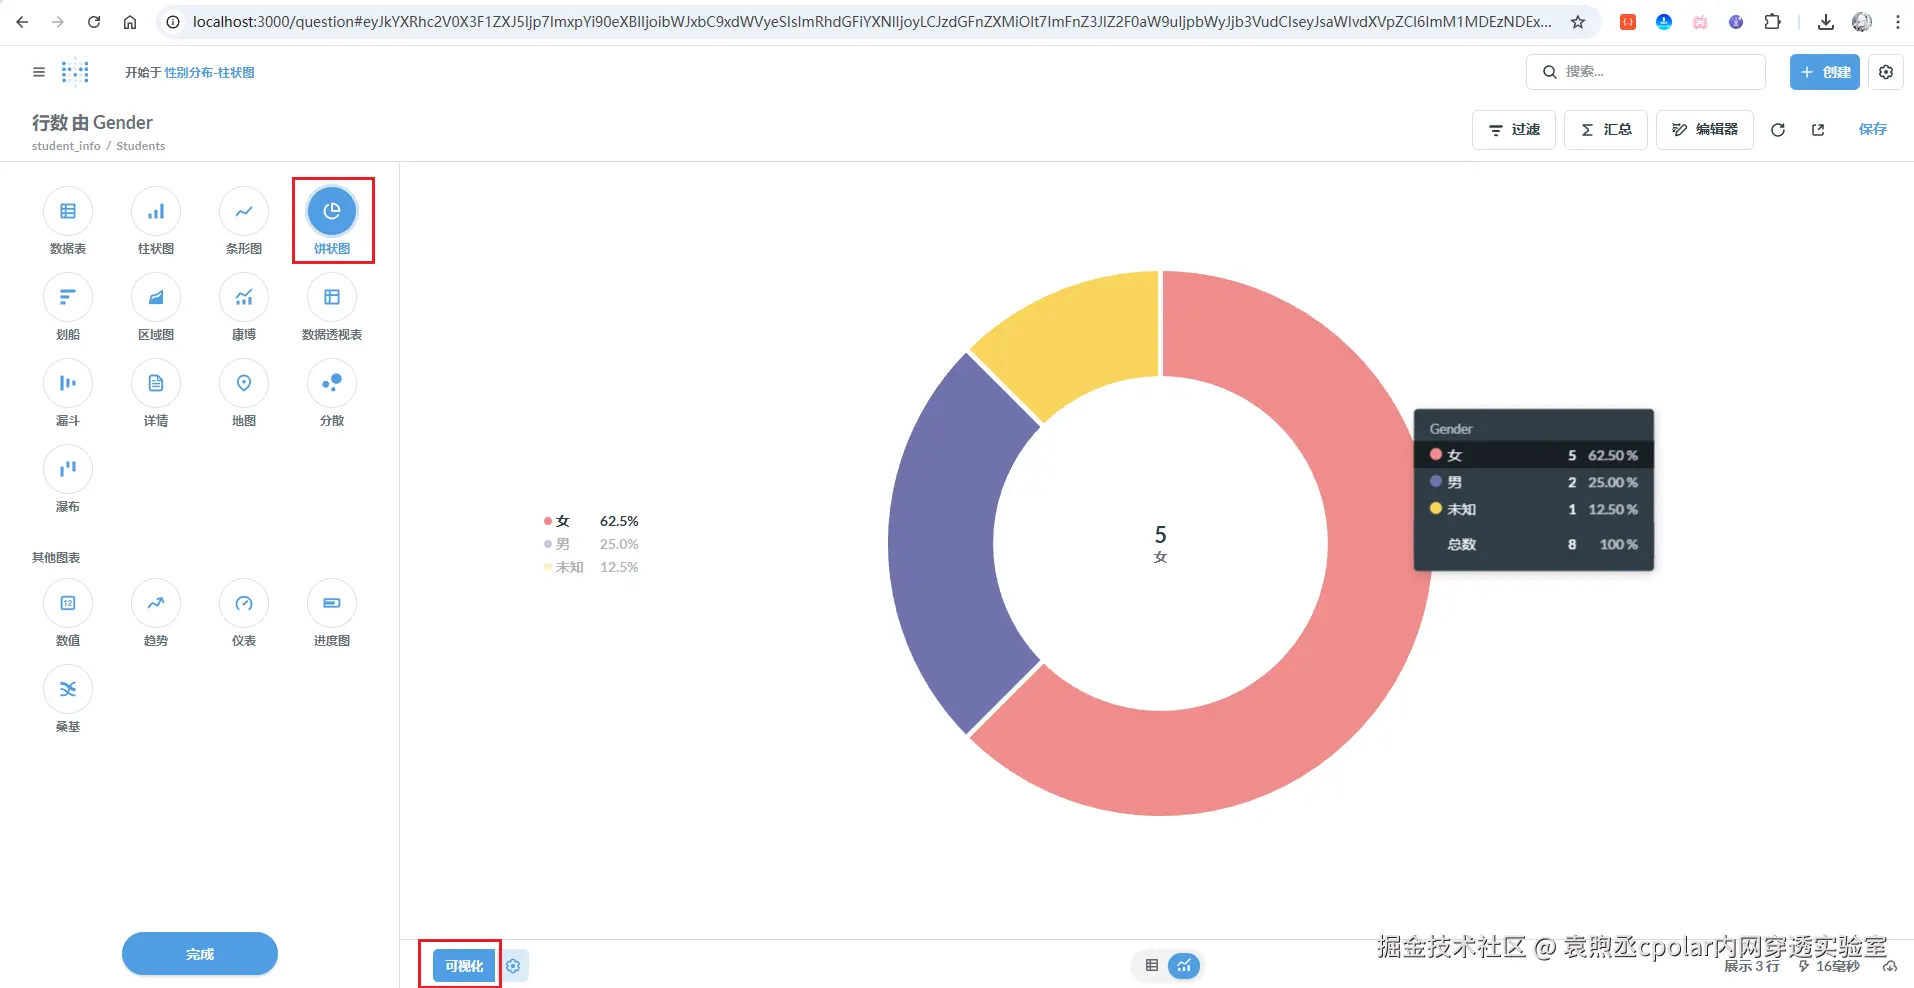Select the 仪表 gauge visualization icon

coord(244,603)
